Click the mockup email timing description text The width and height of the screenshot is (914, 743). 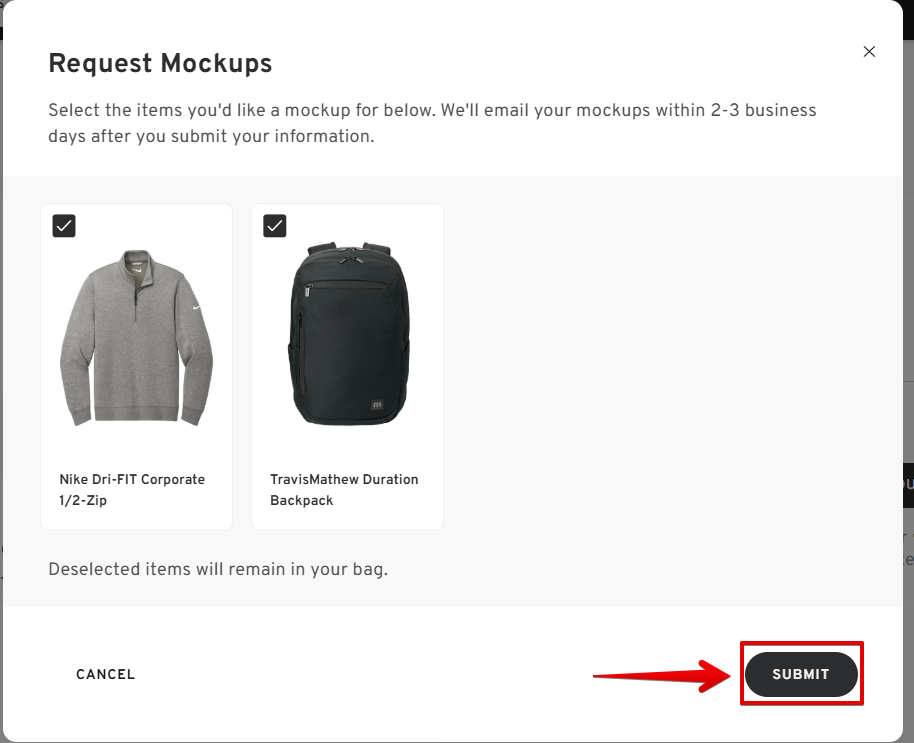[432, 123]
